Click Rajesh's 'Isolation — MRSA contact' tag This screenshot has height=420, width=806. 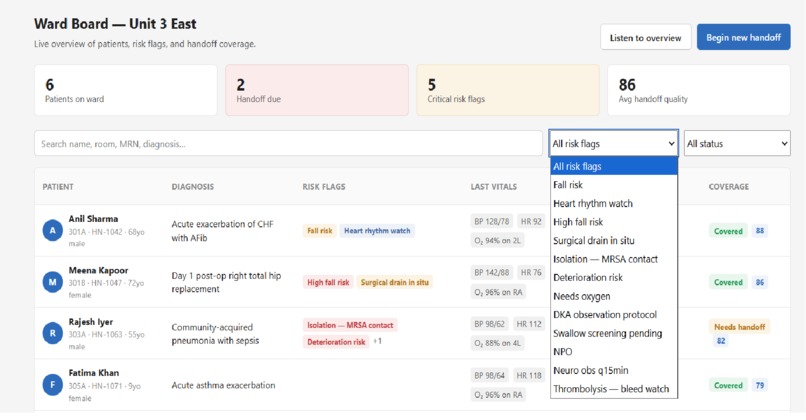click(350, 325)
